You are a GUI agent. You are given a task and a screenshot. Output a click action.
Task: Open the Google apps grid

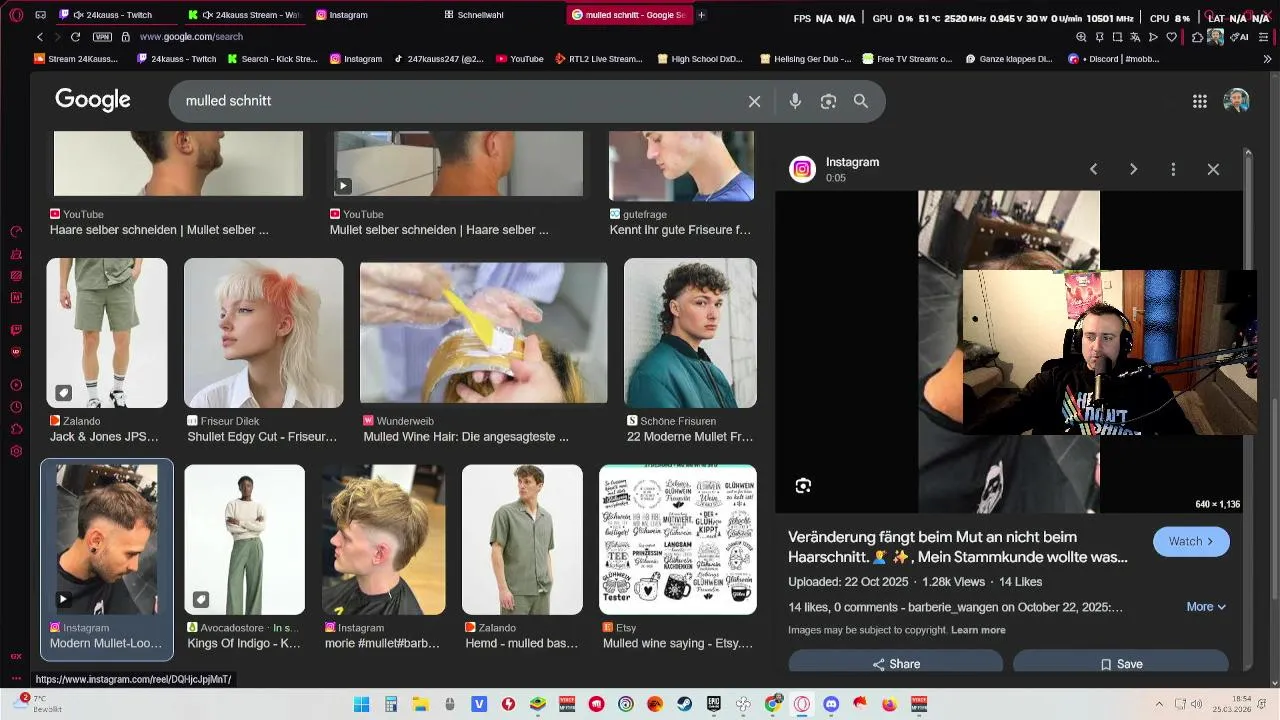click(1200, 101)
